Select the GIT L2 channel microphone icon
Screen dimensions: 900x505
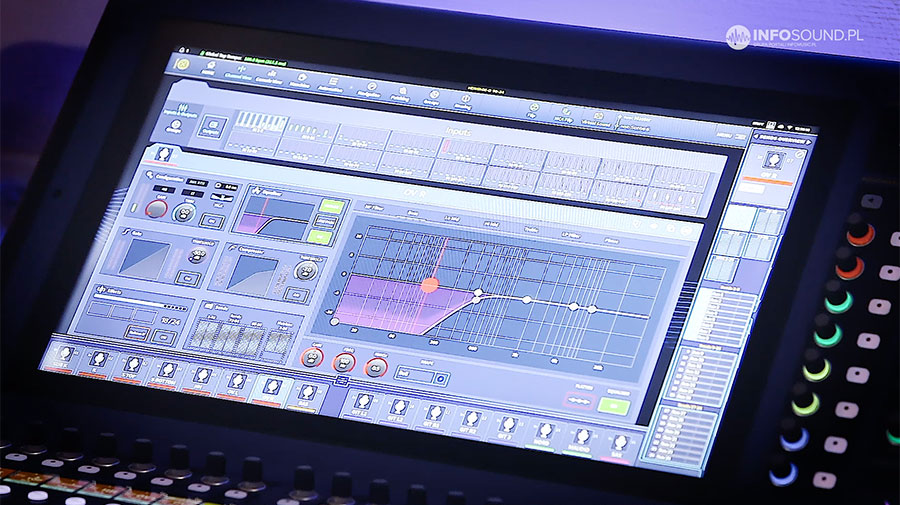[x=398, y=407]
